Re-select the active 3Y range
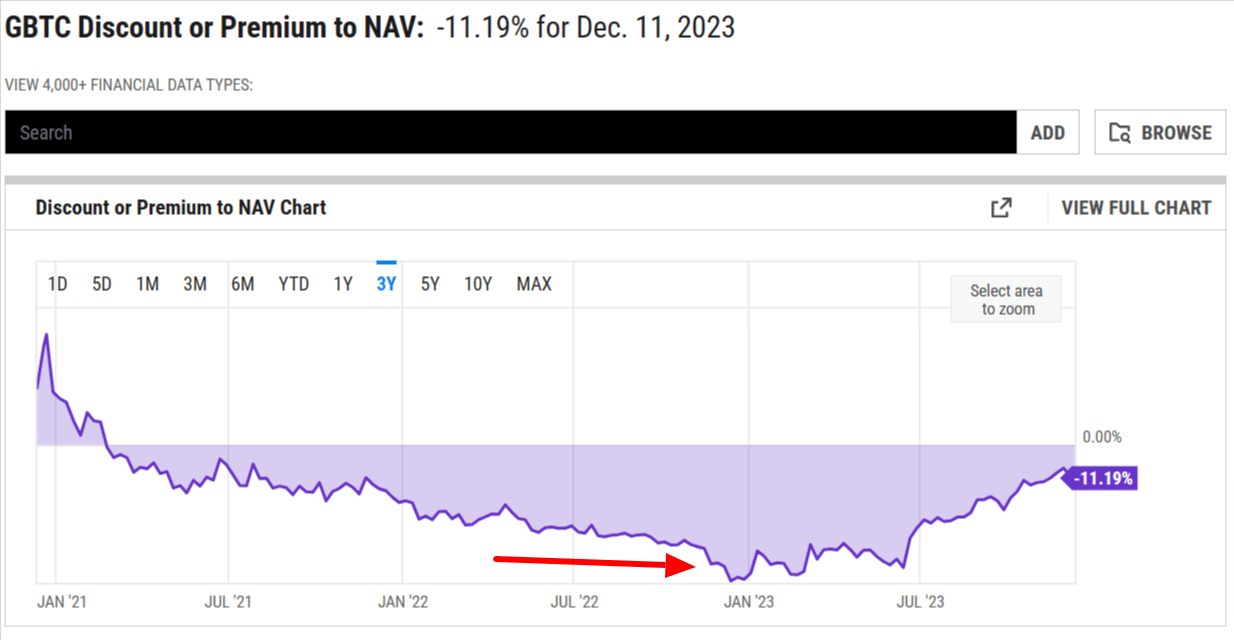Viewport: 1234px width, 640px height. click(x=385, y=284)
